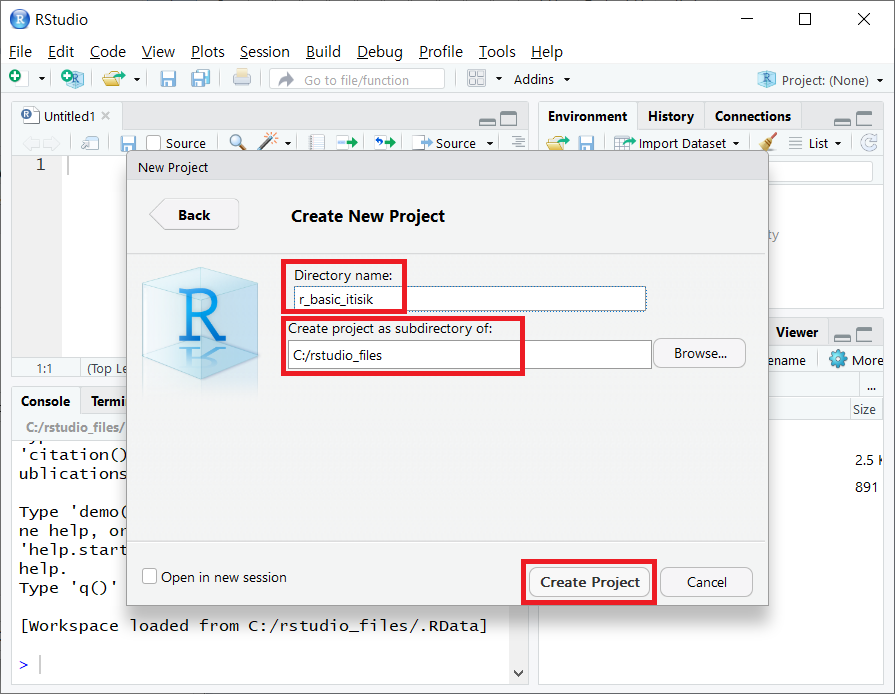Click the Go to file/function search box
Image resolution: width=895 pixels, height=694 pixels.
tap(358, 80)
